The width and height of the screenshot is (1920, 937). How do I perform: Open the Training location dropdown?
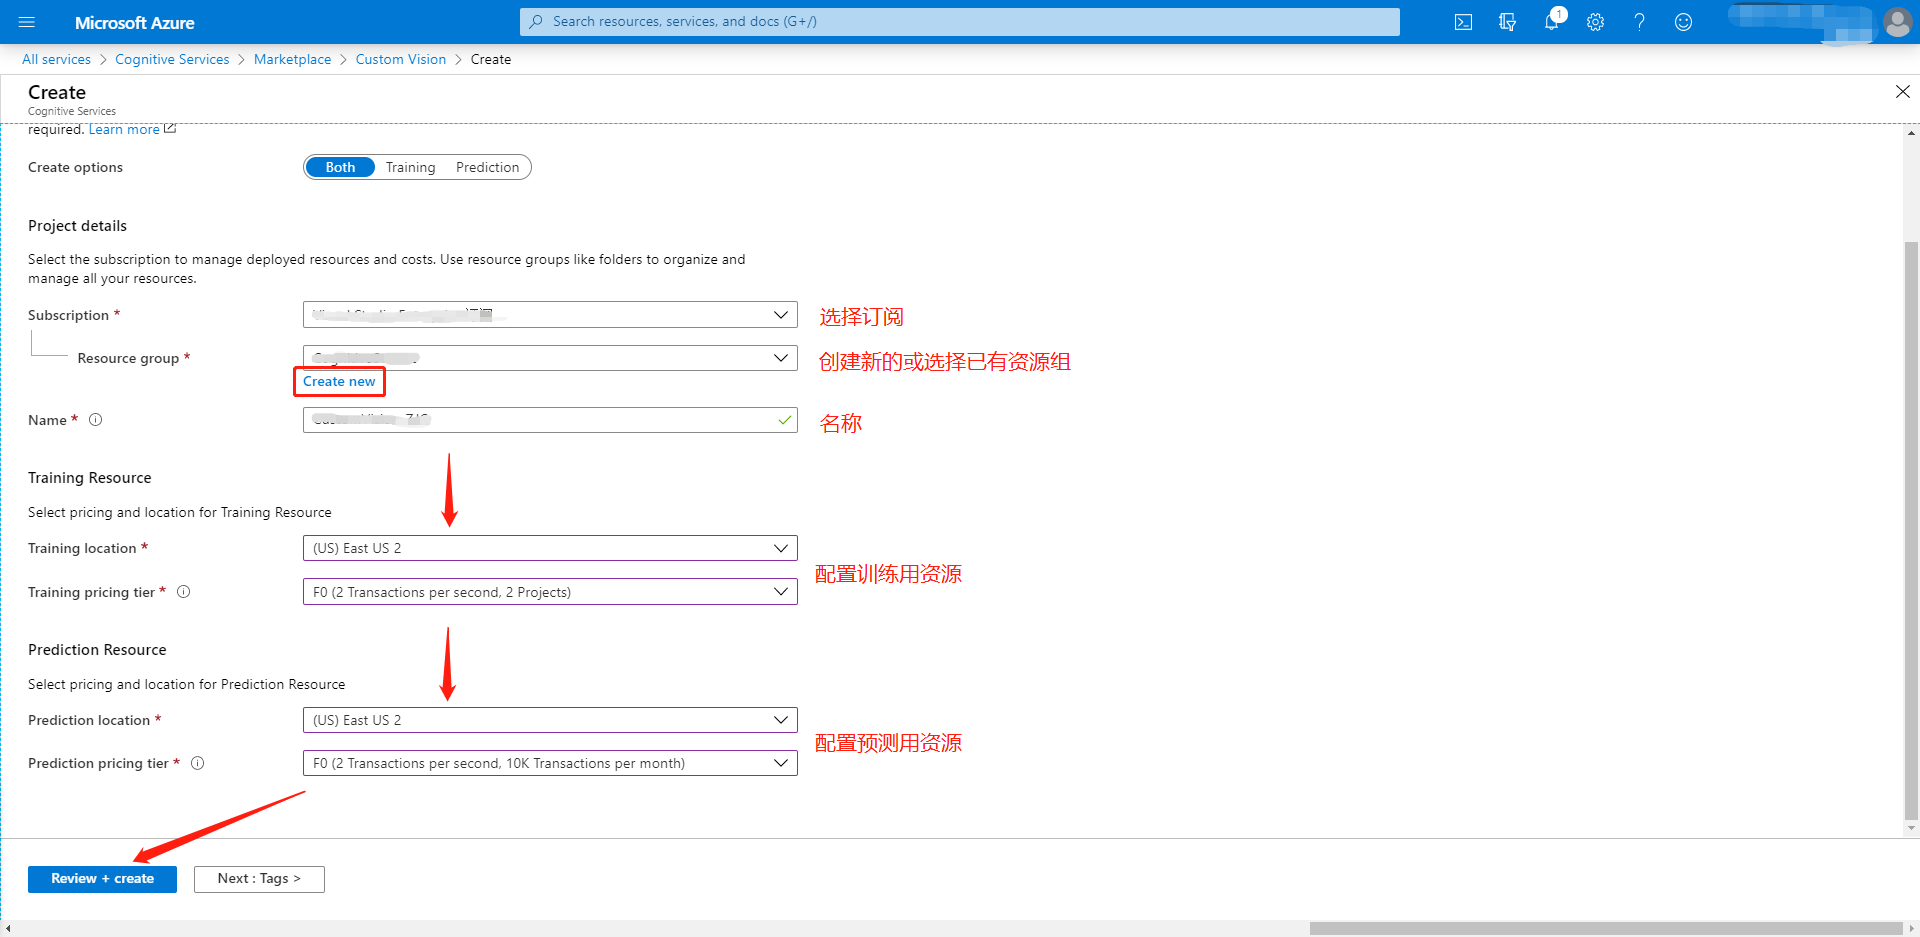pos(550,548)
